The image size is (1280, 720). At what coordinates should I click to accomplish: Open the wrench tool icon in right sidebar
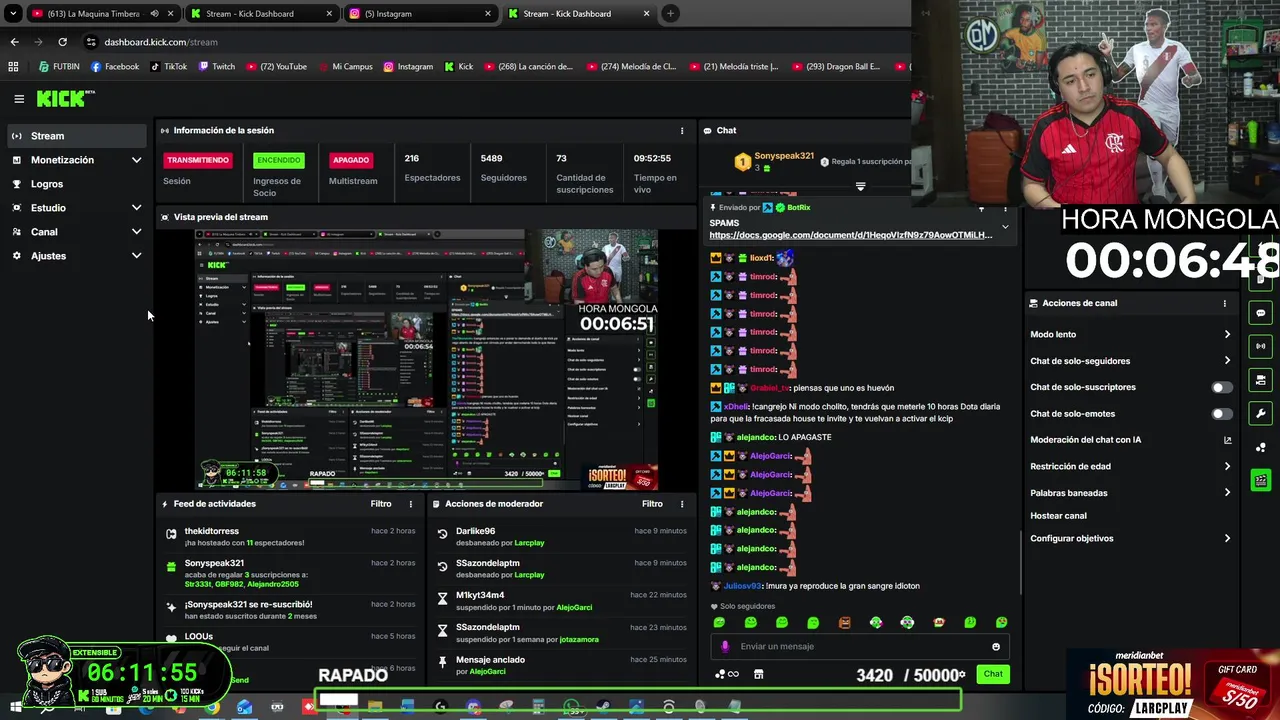pos(1261,414)
